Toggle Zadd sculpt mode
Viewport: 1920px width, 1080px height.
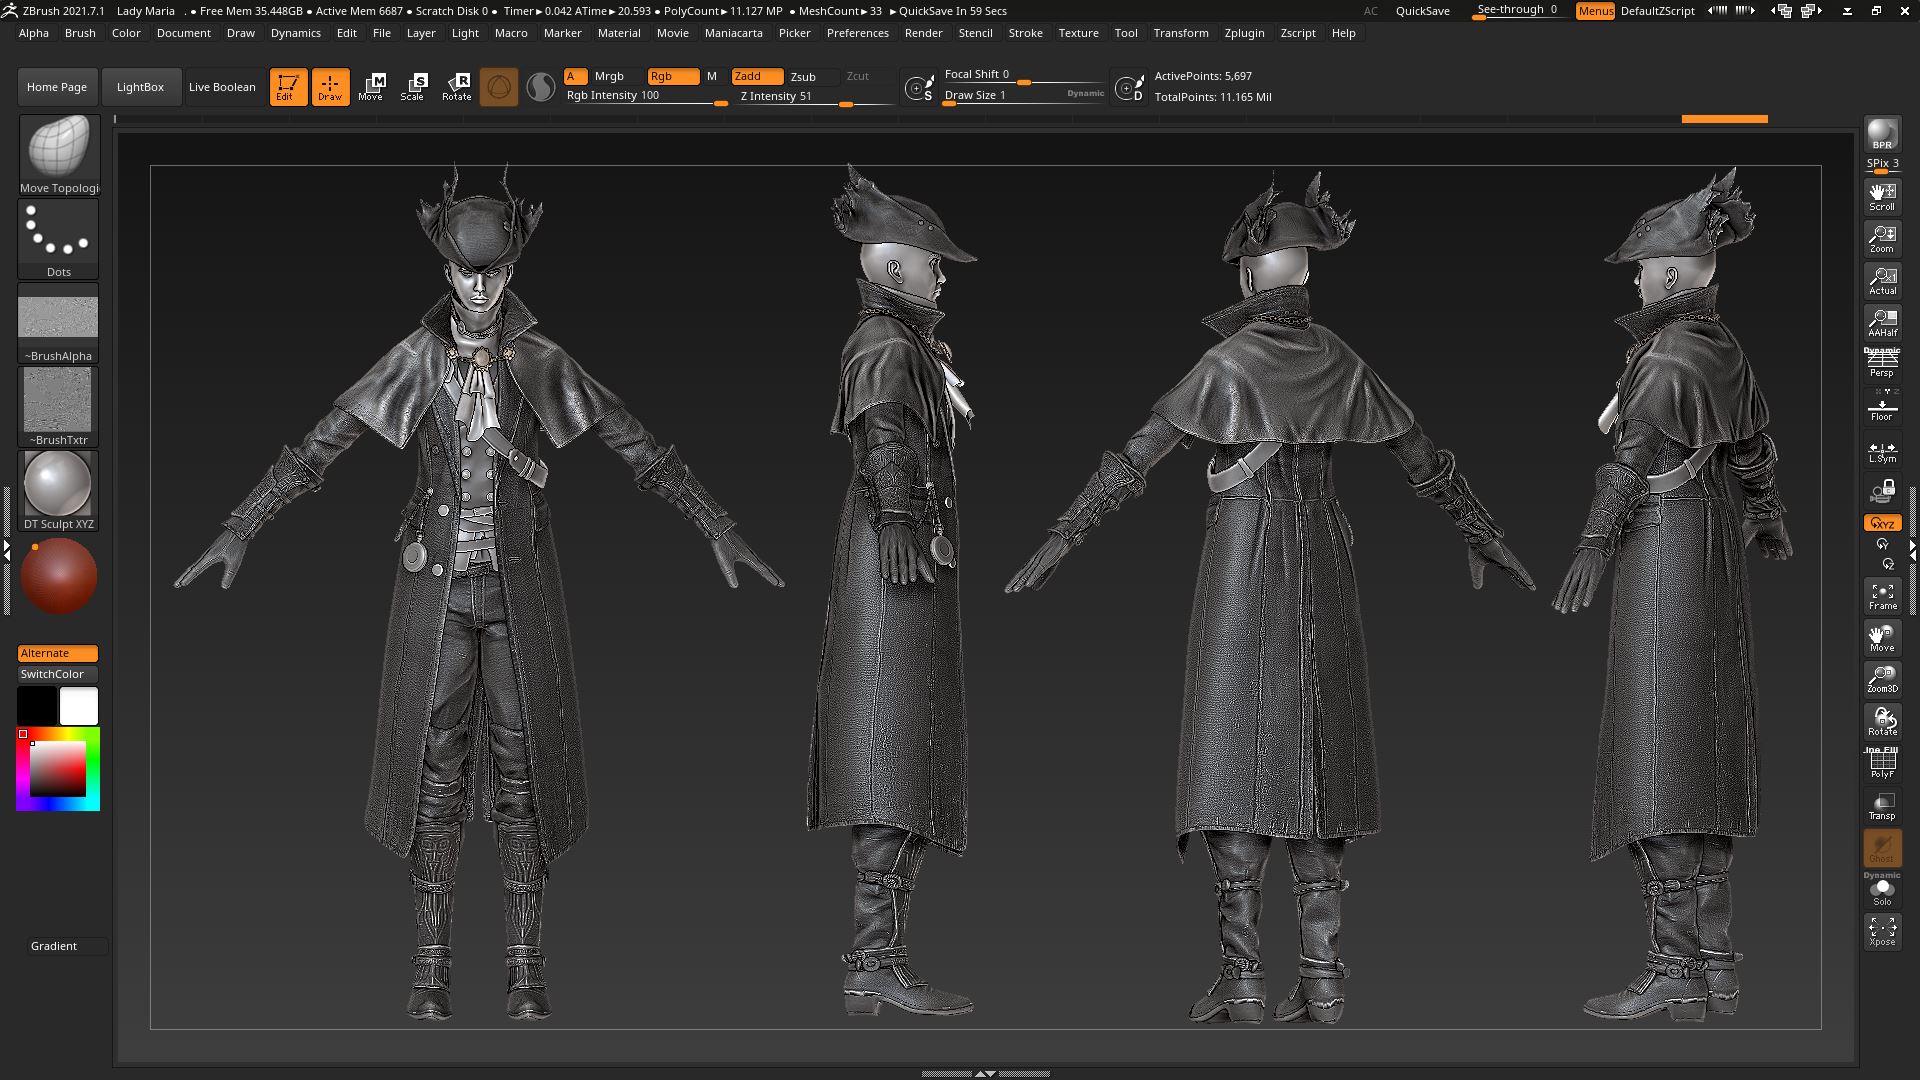pyautogui.click(x=757, y=76)
